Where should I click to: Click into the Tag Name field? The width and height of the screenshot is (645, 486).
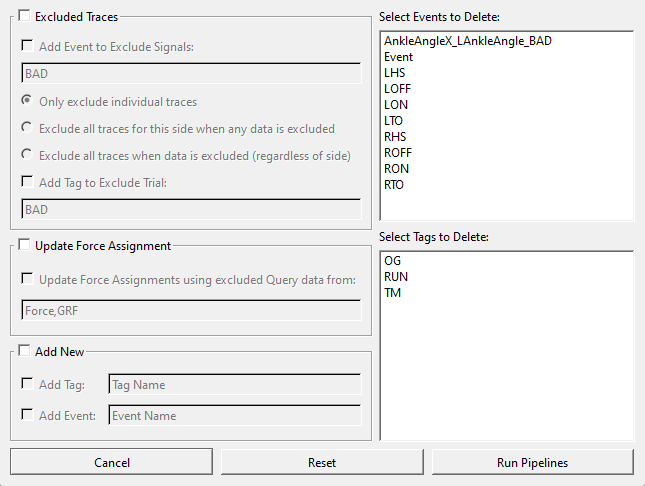click(235, 384)
